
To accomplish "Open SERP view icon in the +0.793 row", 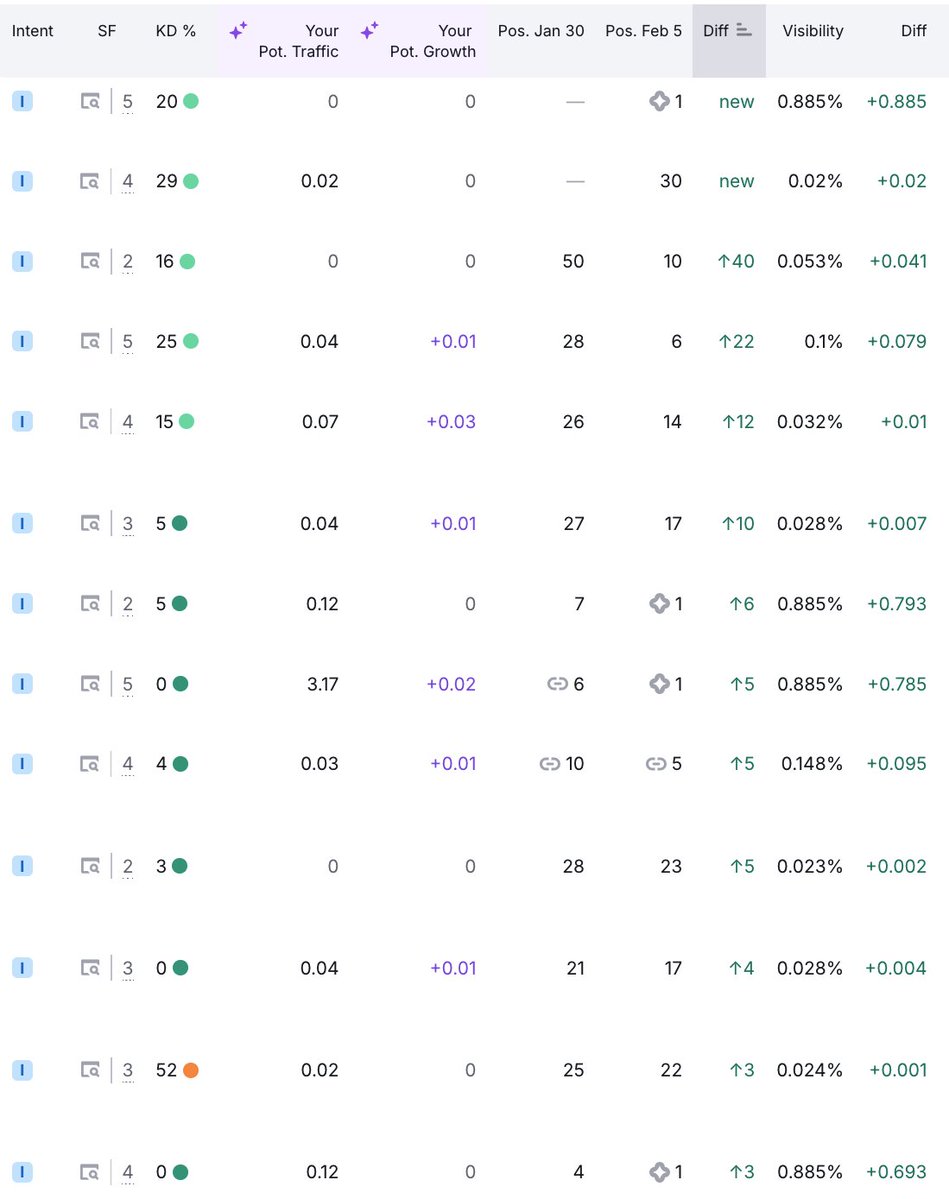I will click(90, 604).
